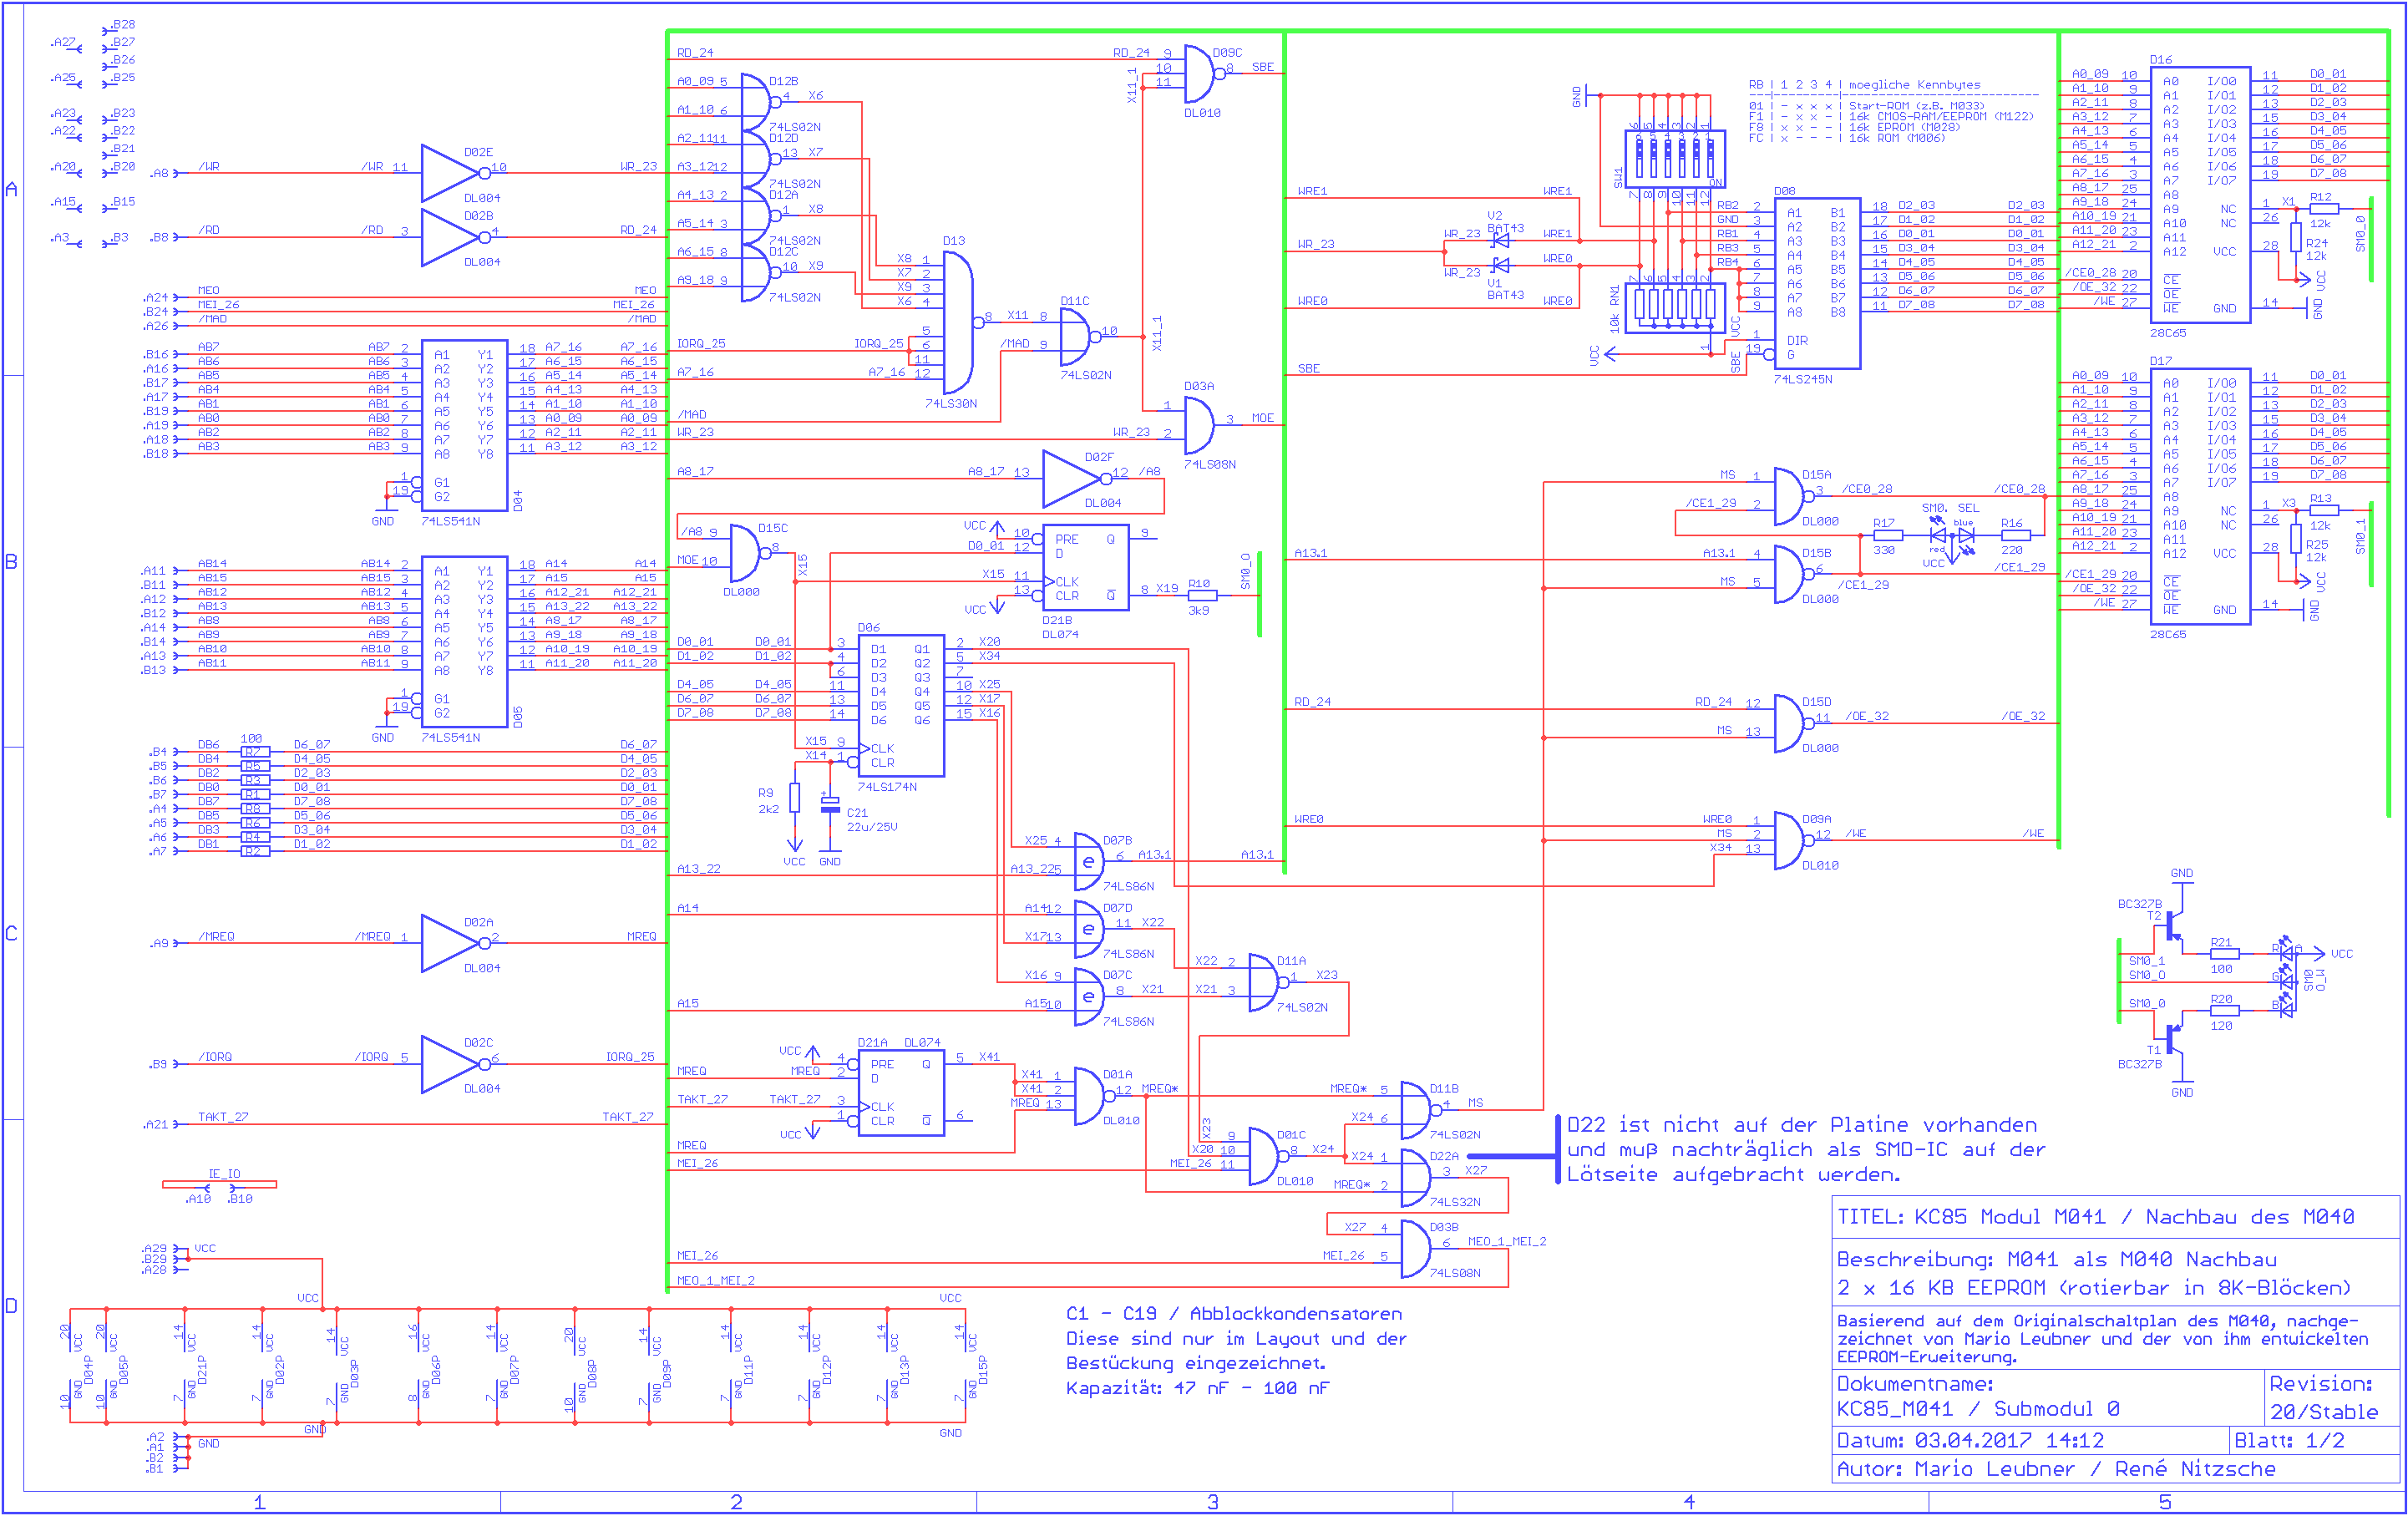Image resolution: width=2408 pixels, height=1516 pixels.
Task: Select the R21 100 ohm resistor
Action: (2223, 954)
